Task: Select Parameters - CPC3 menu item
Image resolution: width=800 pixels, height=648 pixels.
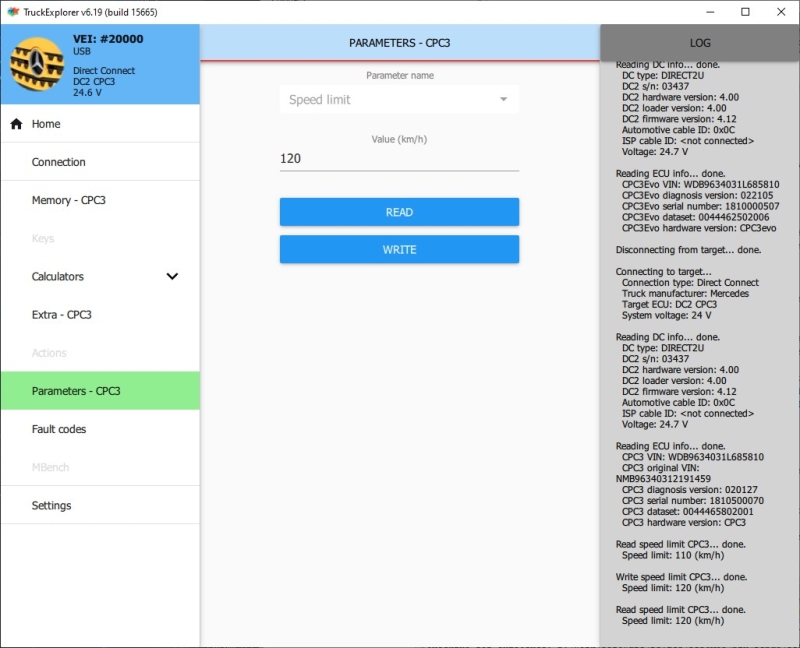Action: click(100, 391)
